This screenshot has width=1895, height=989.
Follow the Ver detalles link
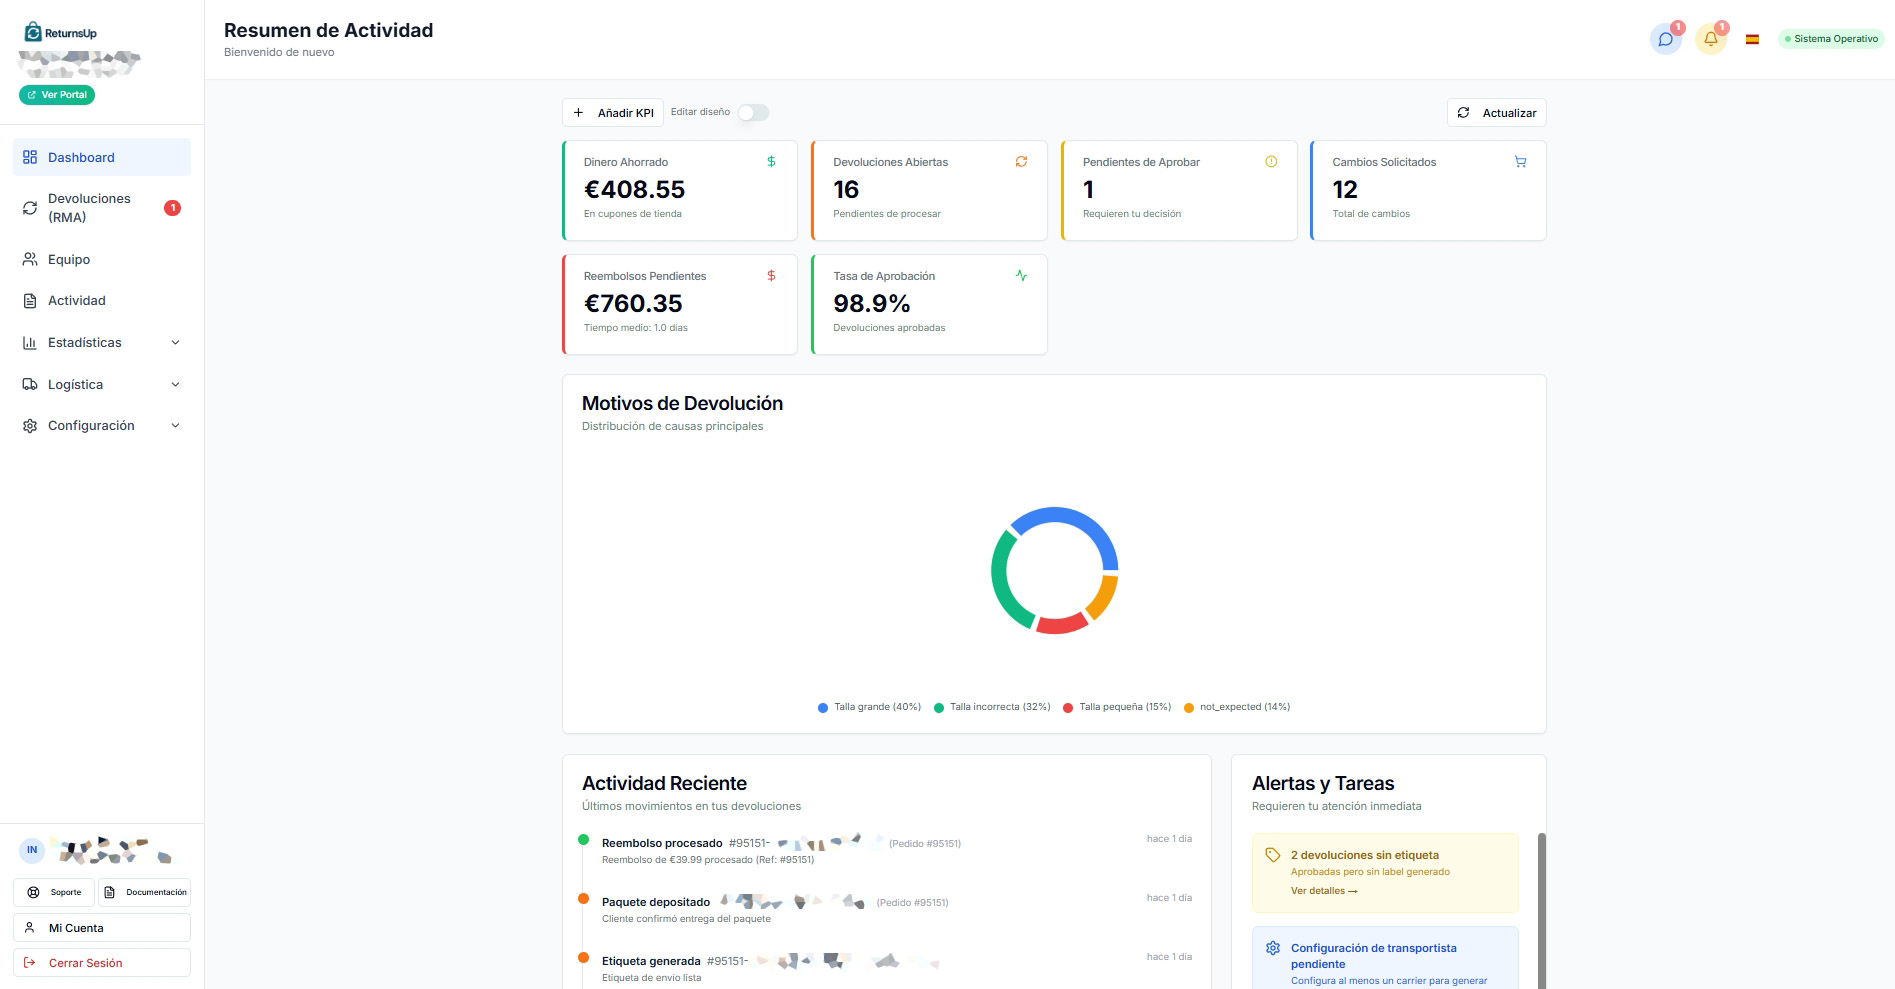point(1324,891)
